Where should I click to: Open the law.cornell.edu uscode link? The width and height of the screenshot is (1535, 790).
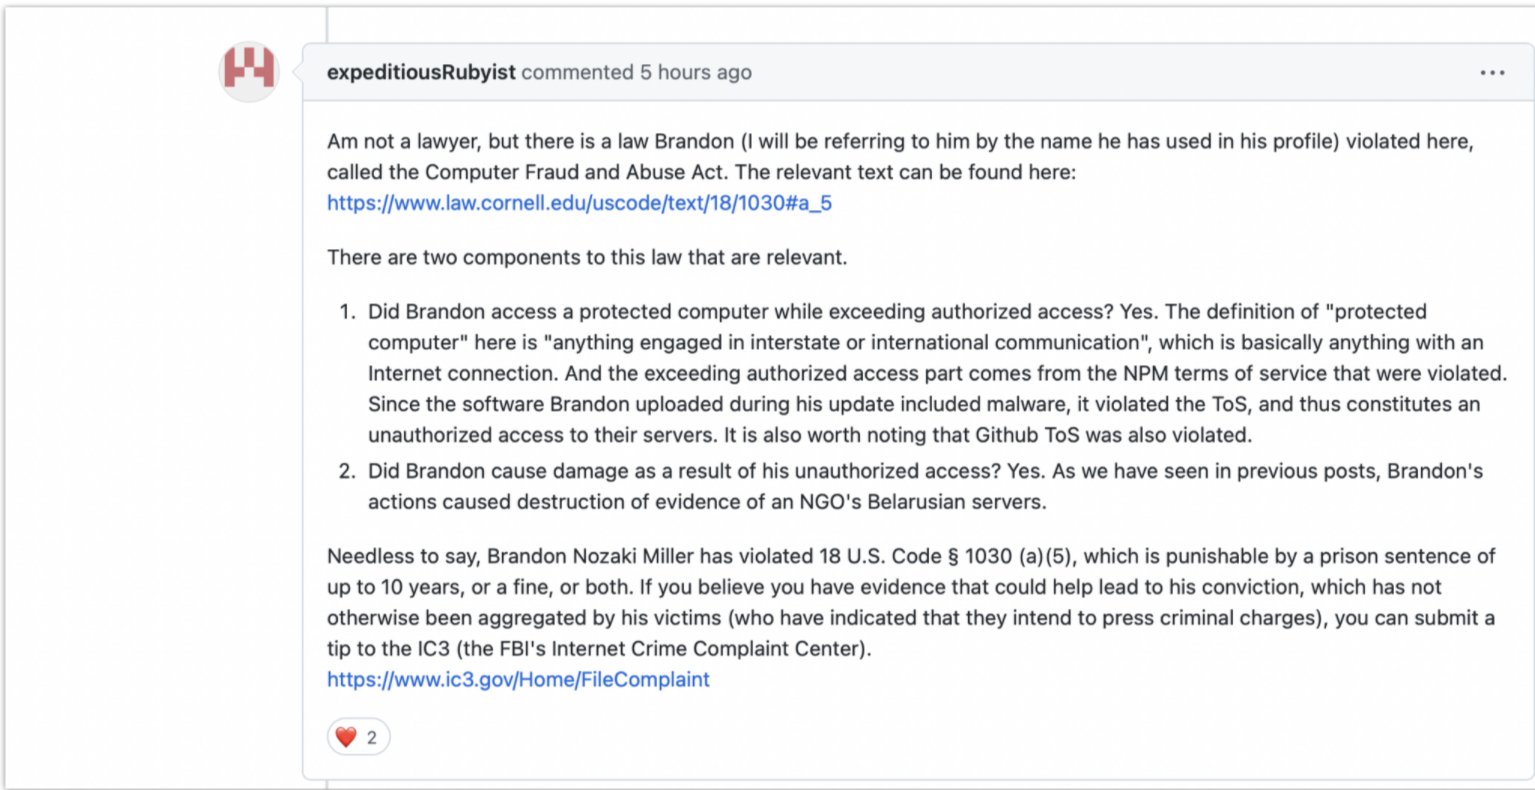tap(579, 203)
